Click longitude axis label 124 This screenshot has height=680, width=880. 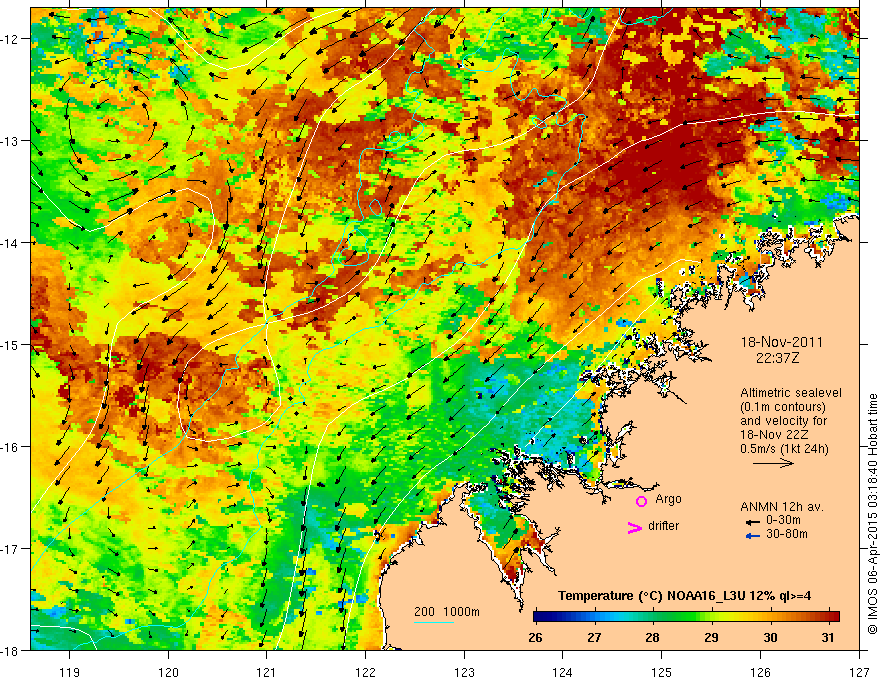(563, 672)
